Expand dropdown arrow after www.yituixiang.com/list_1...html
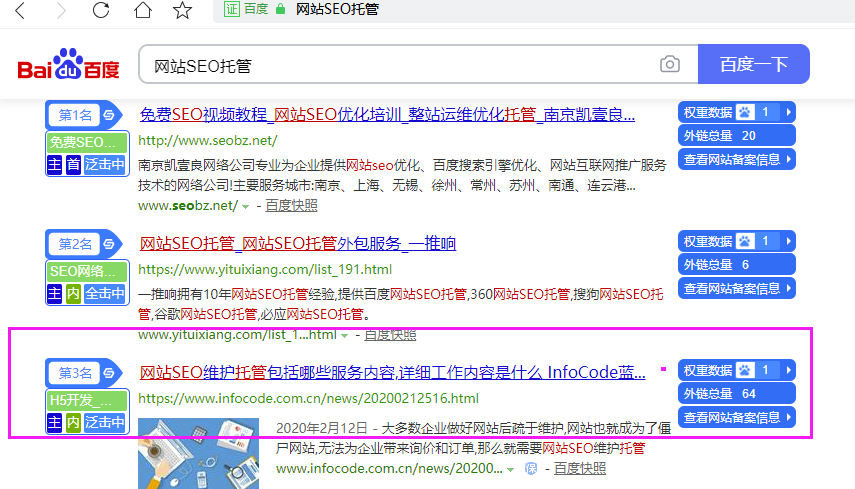Image resolution: width=855 pixels, height=489 pixels. (345, 336)
